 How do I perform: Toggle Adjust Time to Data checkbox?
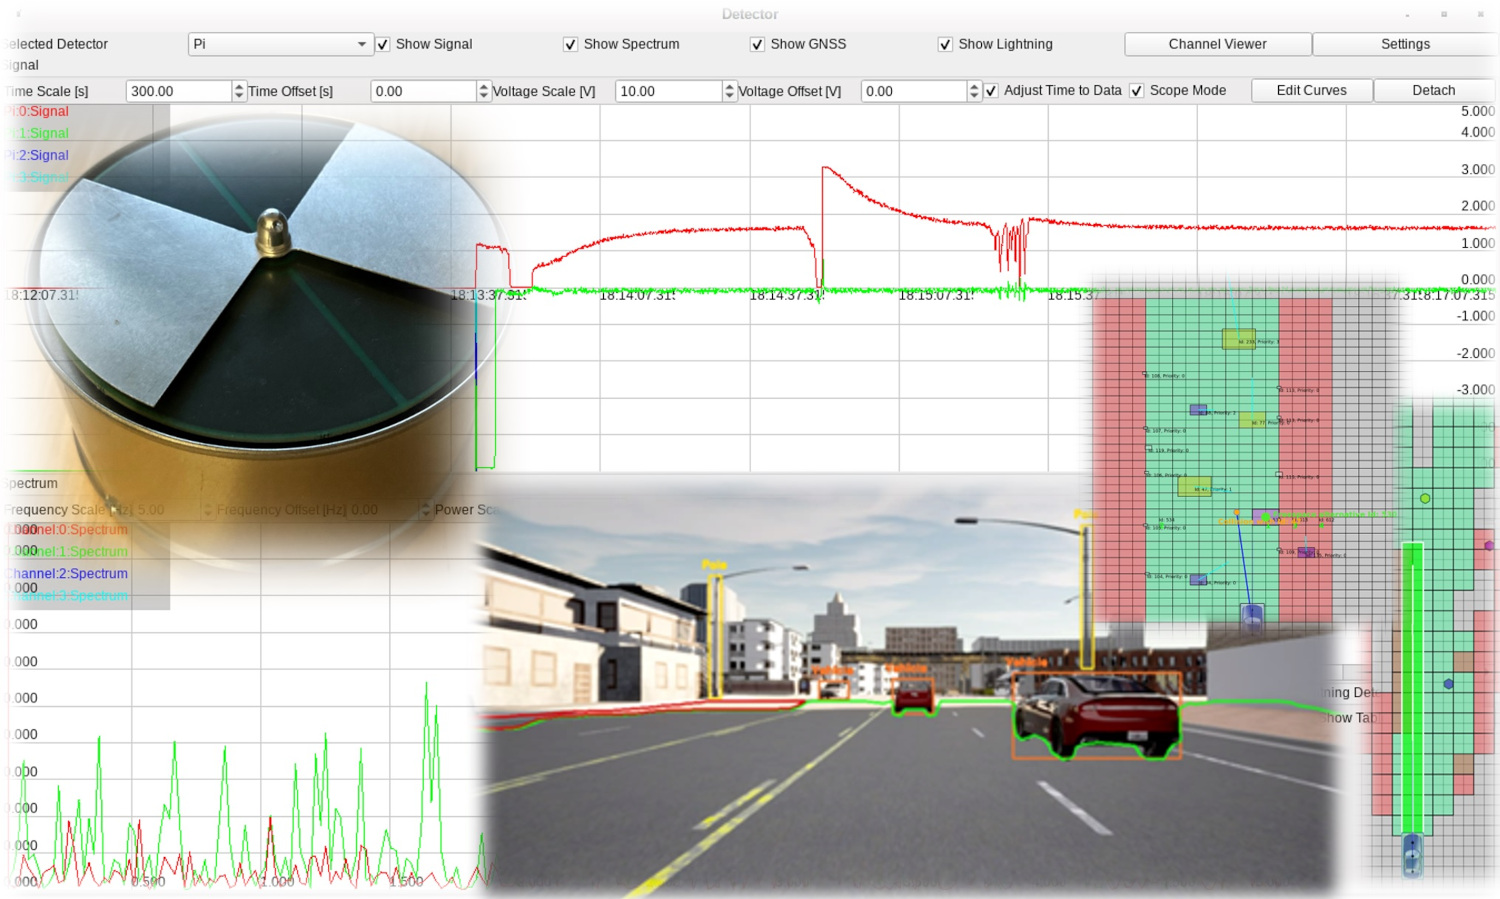(991, 91)
